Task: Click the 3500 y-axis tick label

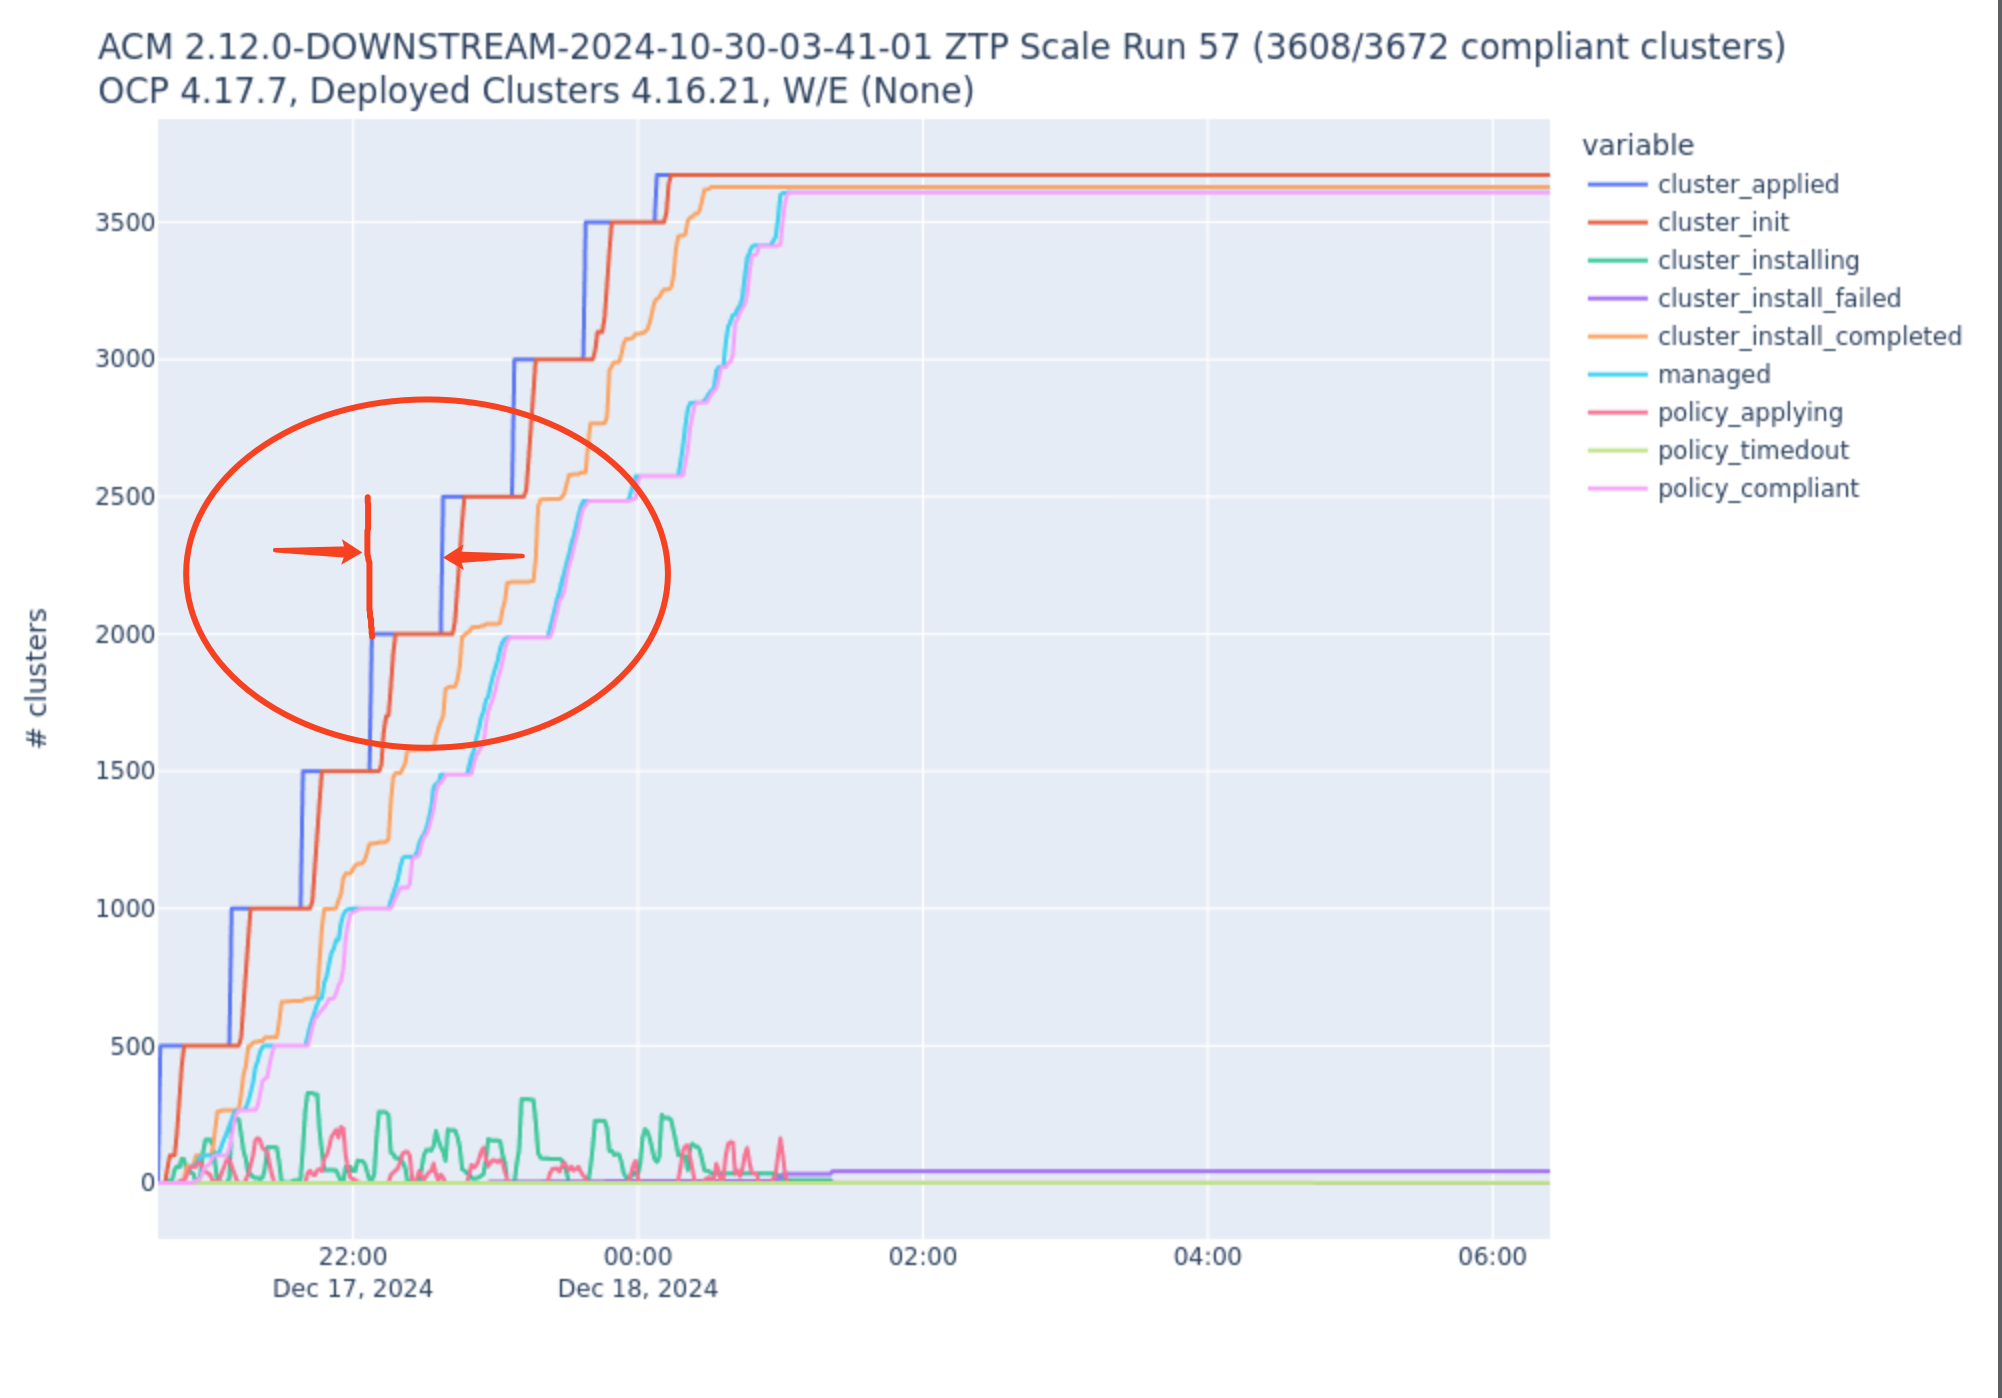Action: tap(125, 222)
